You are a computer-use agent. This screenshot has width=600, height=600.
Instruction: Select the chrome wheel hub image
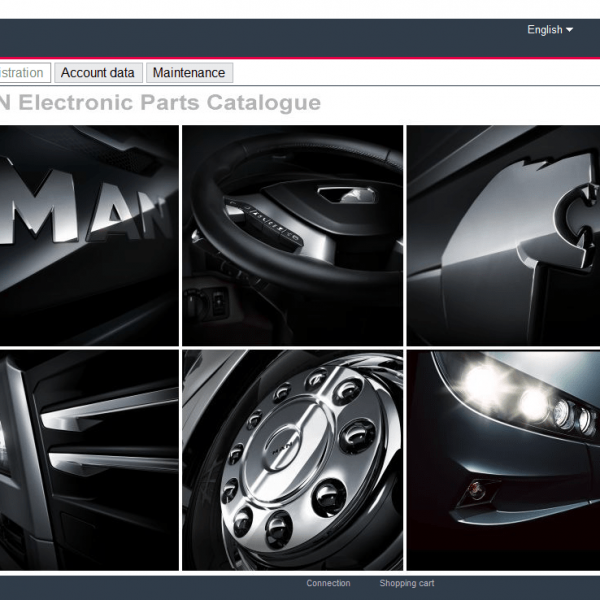click(292, 460)
